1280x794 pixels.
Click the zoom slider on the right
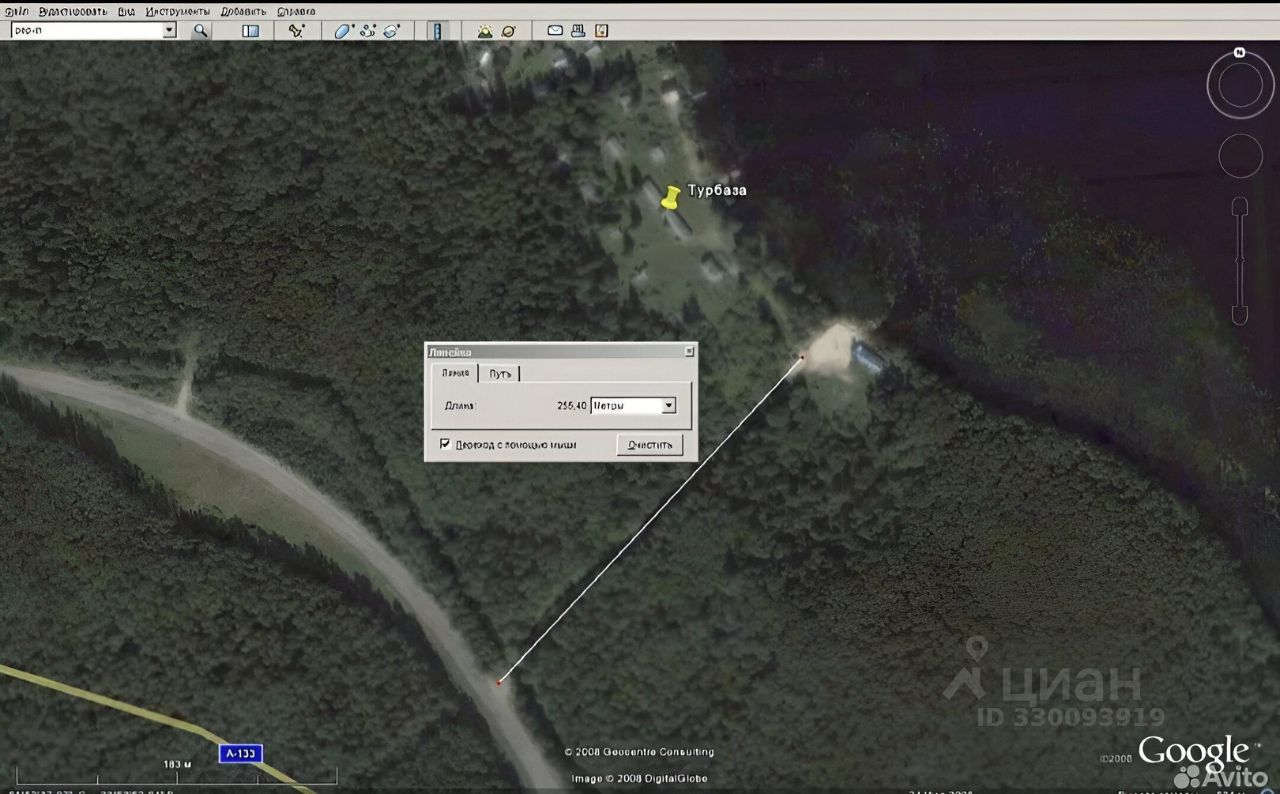point(1240,262)
